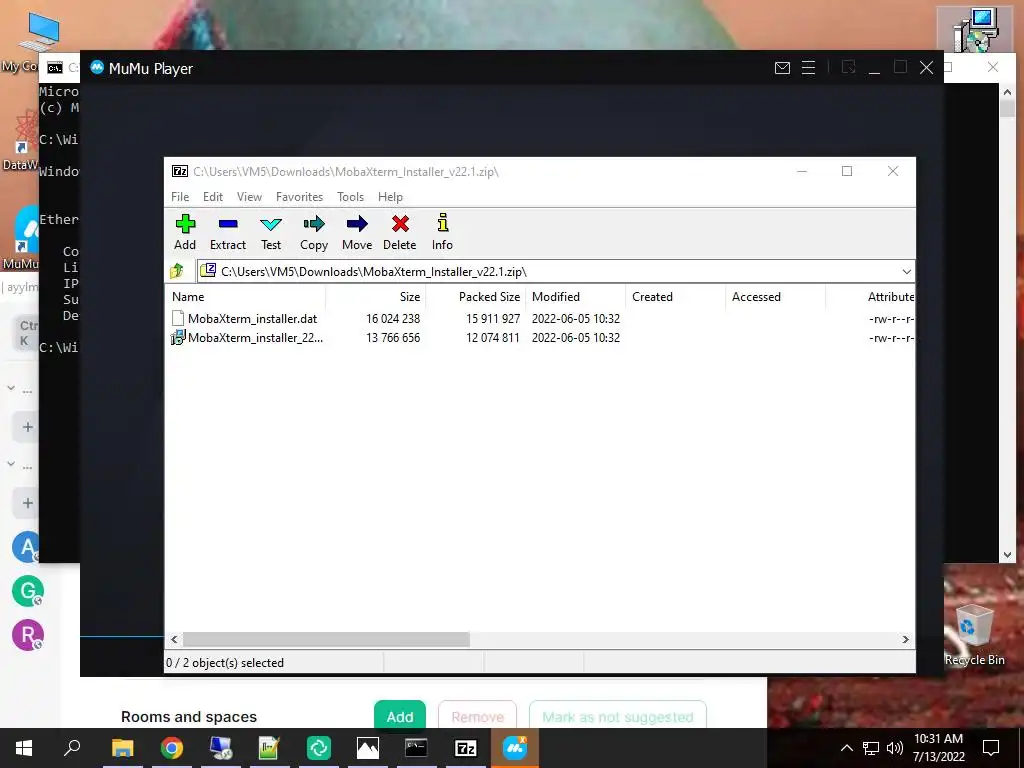The height and width of the screenshot is (768, 1024).
Task: Sort by Packed Size column header
Action: [x=475, y=296]
